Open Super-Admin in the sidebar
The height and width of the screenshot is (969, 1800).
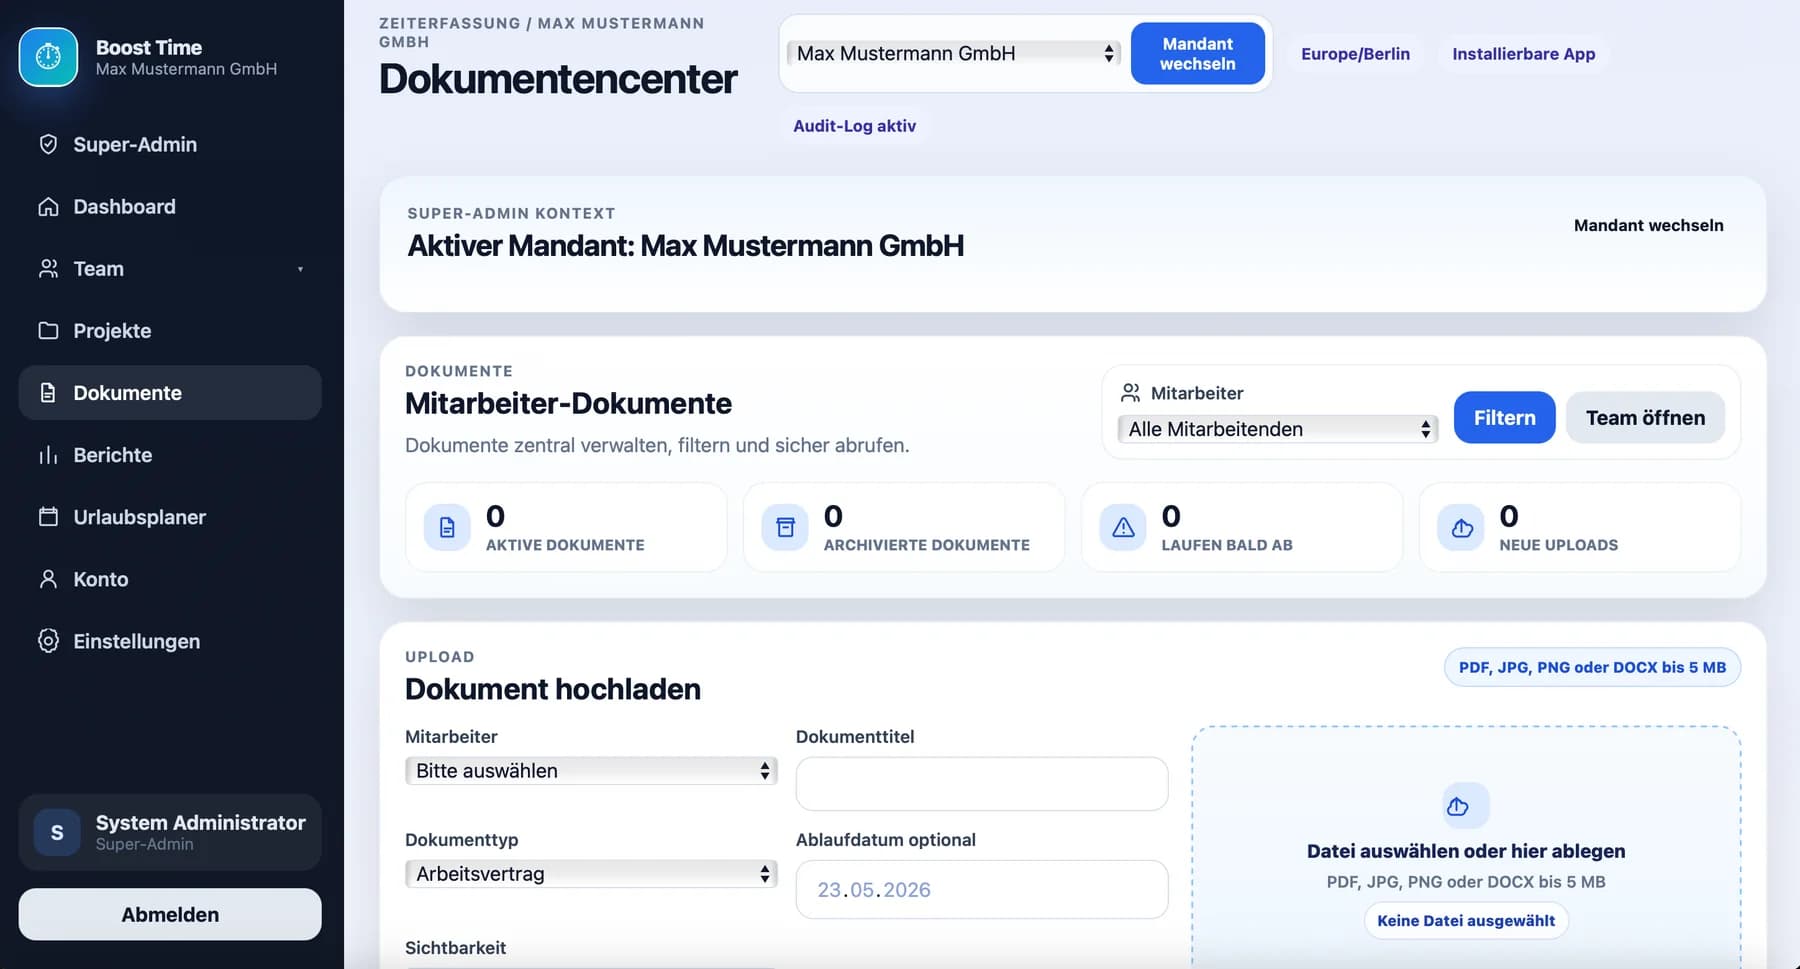point(170,144)
